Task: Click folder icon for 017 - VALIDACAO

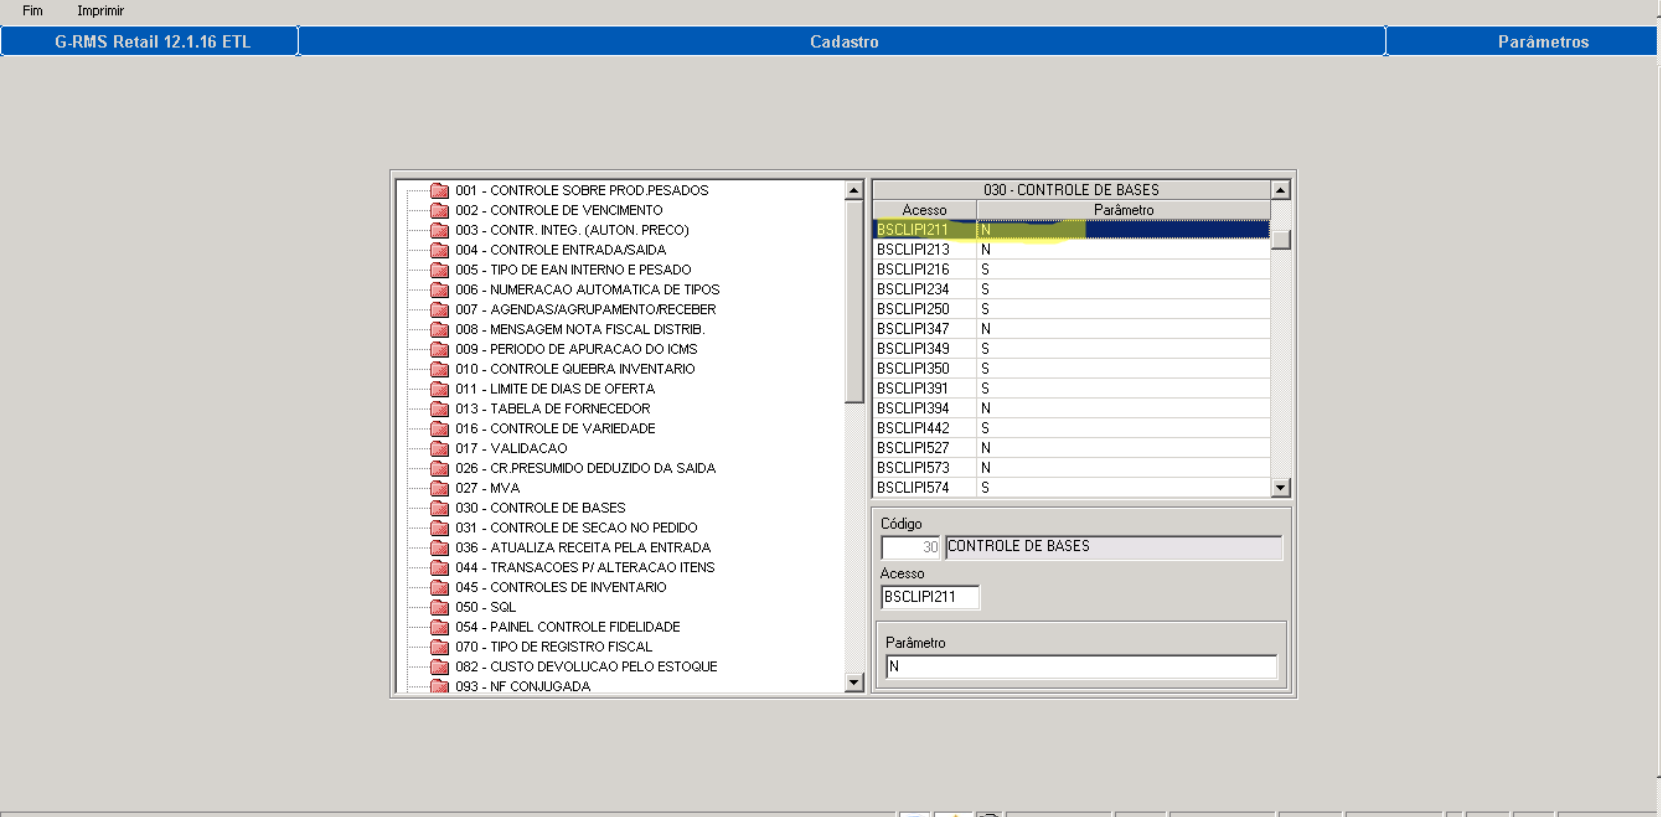Action: coord(439,448)
